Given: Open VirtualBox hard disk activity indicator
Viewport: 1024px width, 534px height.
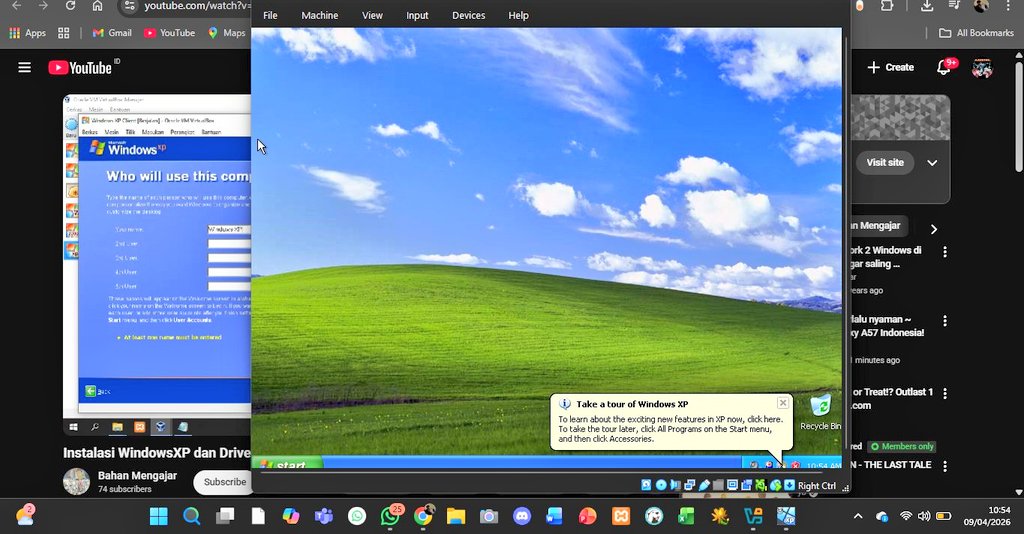Looking at the screenshot, I should click(x=646, y=485).
